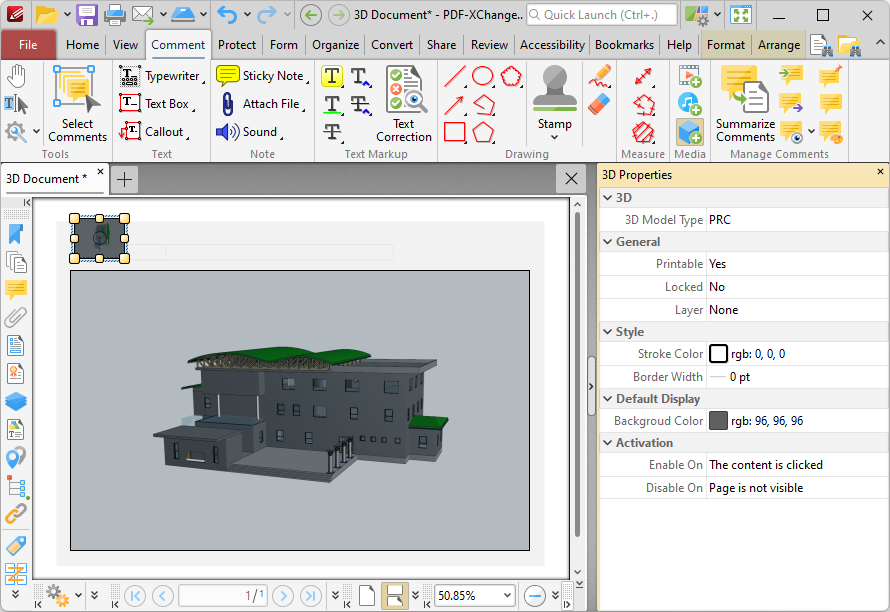The image size is (890, 612).
Task: Zoom out with minus button
Action: coord(535,596)
